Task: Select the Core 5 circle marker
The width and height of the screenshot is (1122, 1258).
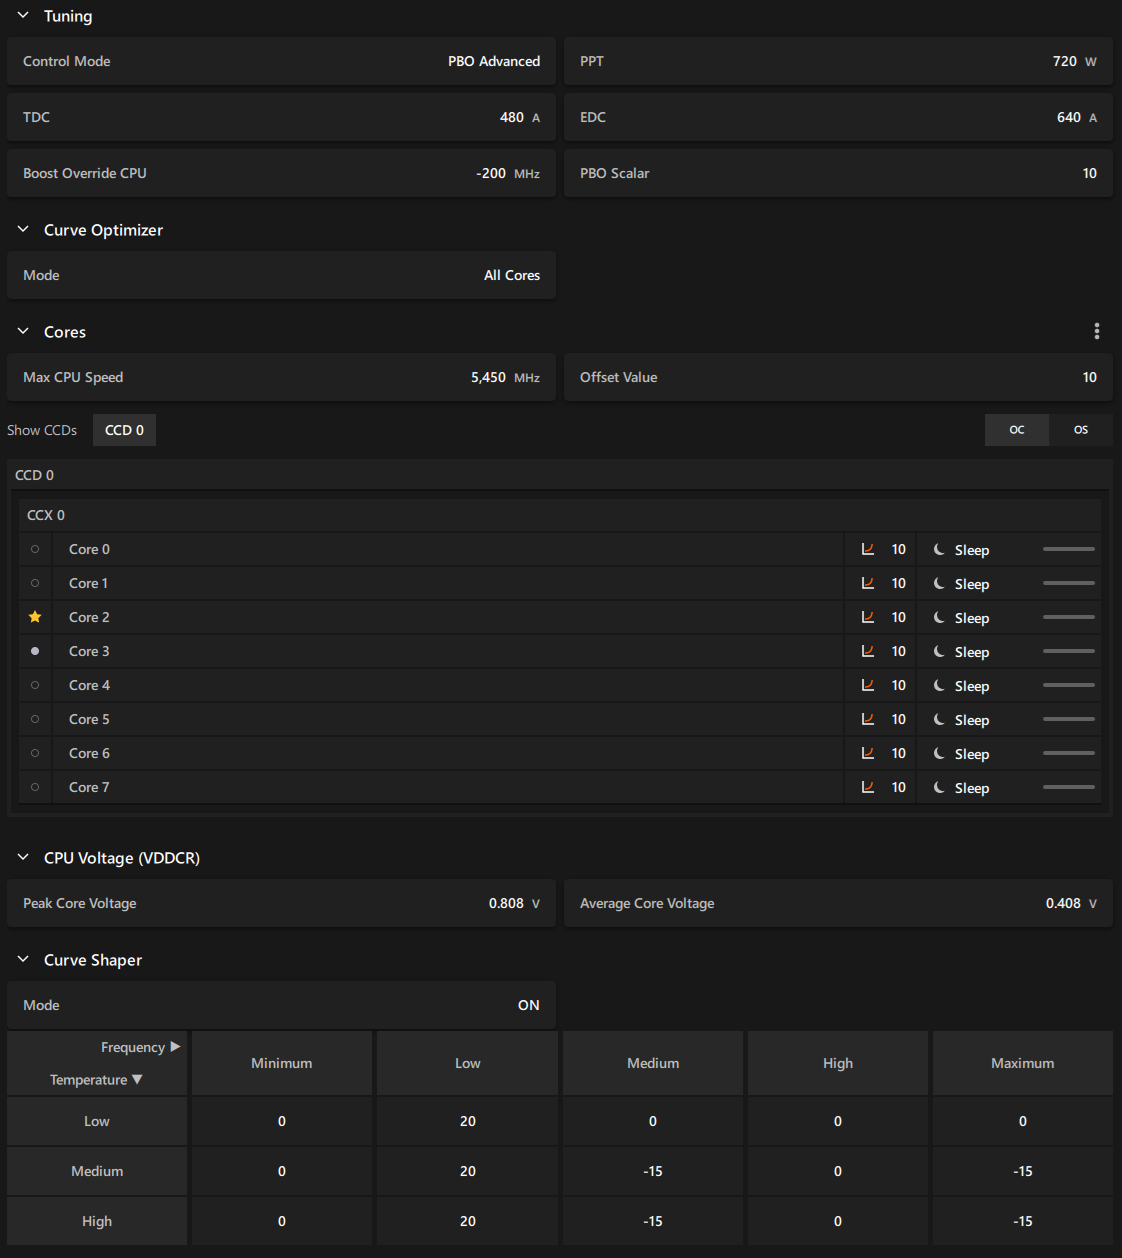Action: 35,719
